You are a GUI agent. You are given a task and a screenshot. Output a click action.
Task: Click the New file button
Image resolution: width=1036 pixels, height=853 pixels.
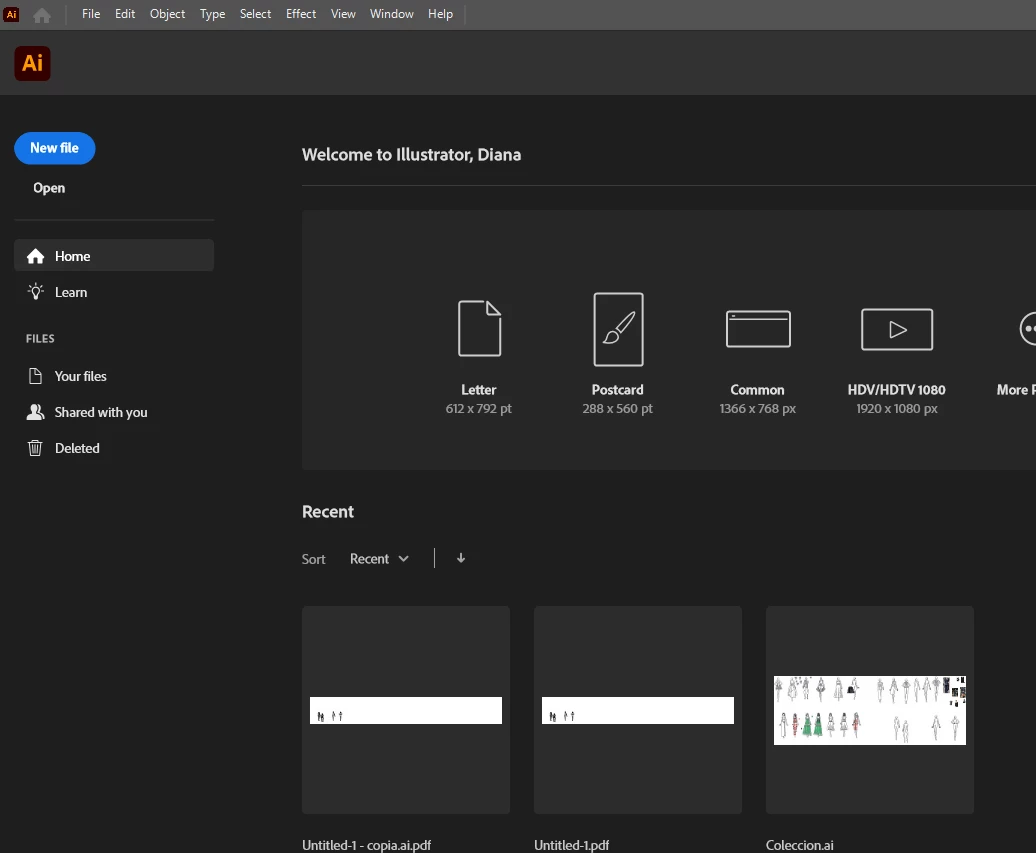click(55, 148)
